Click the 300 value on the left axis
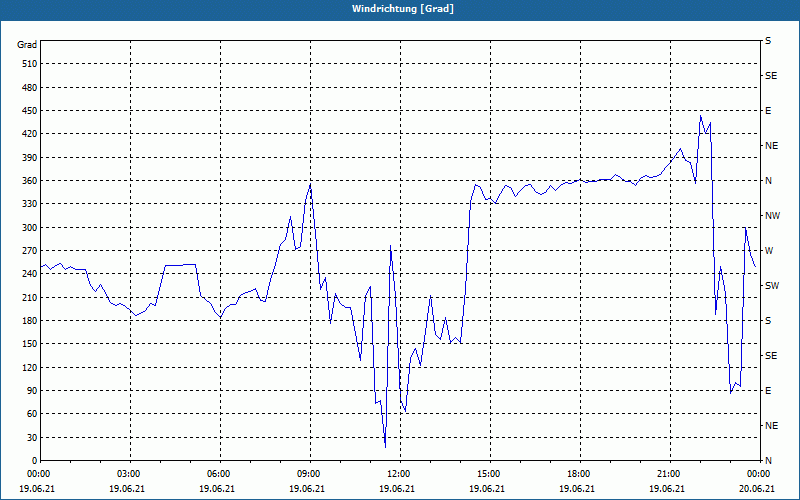The image size is (800, 500). click(x=30, y=228)
